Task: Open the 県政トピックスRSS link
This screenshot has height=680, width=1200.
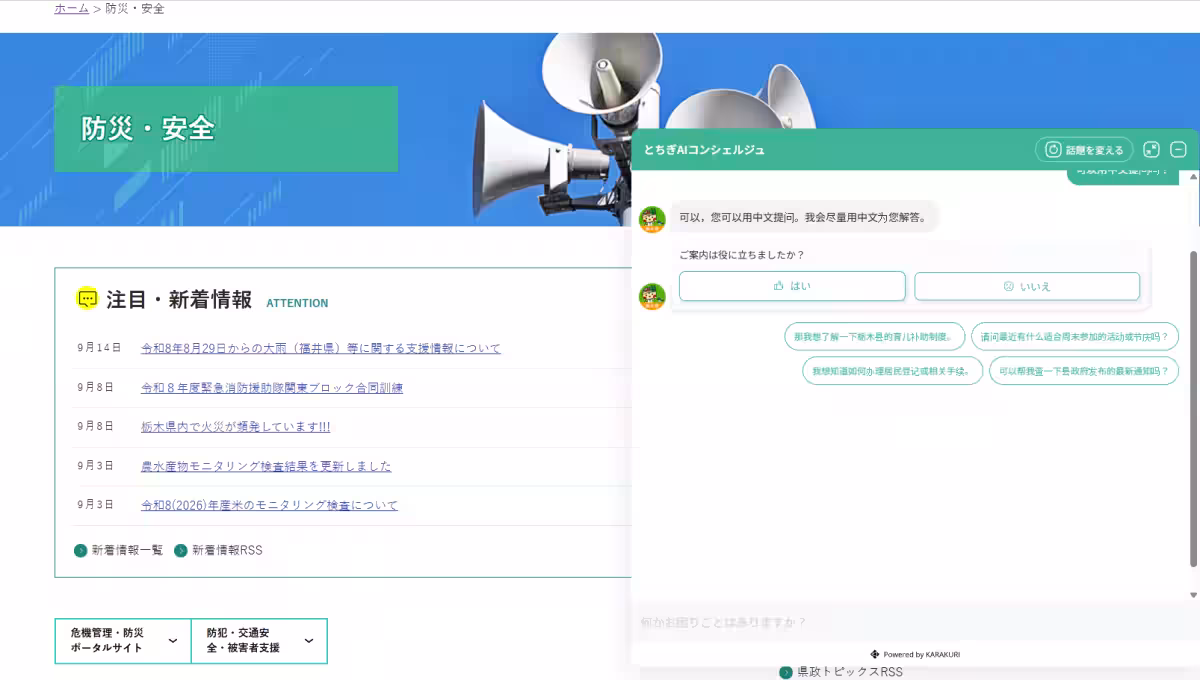Action: coord(849,672)
